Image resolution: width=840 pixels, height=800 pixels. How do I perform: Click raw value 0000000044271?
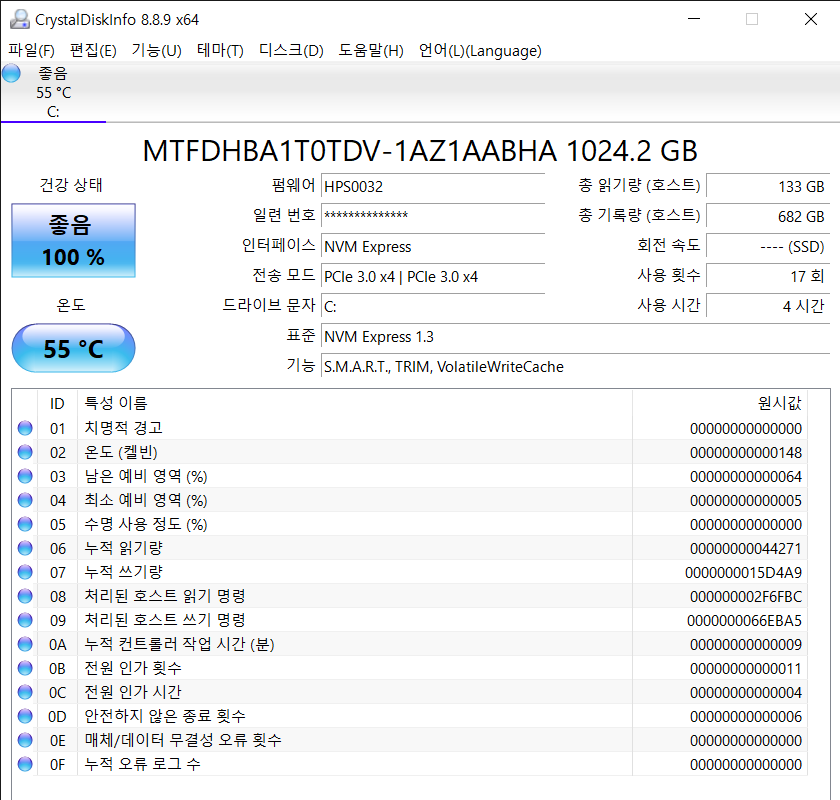coord(746,549)
